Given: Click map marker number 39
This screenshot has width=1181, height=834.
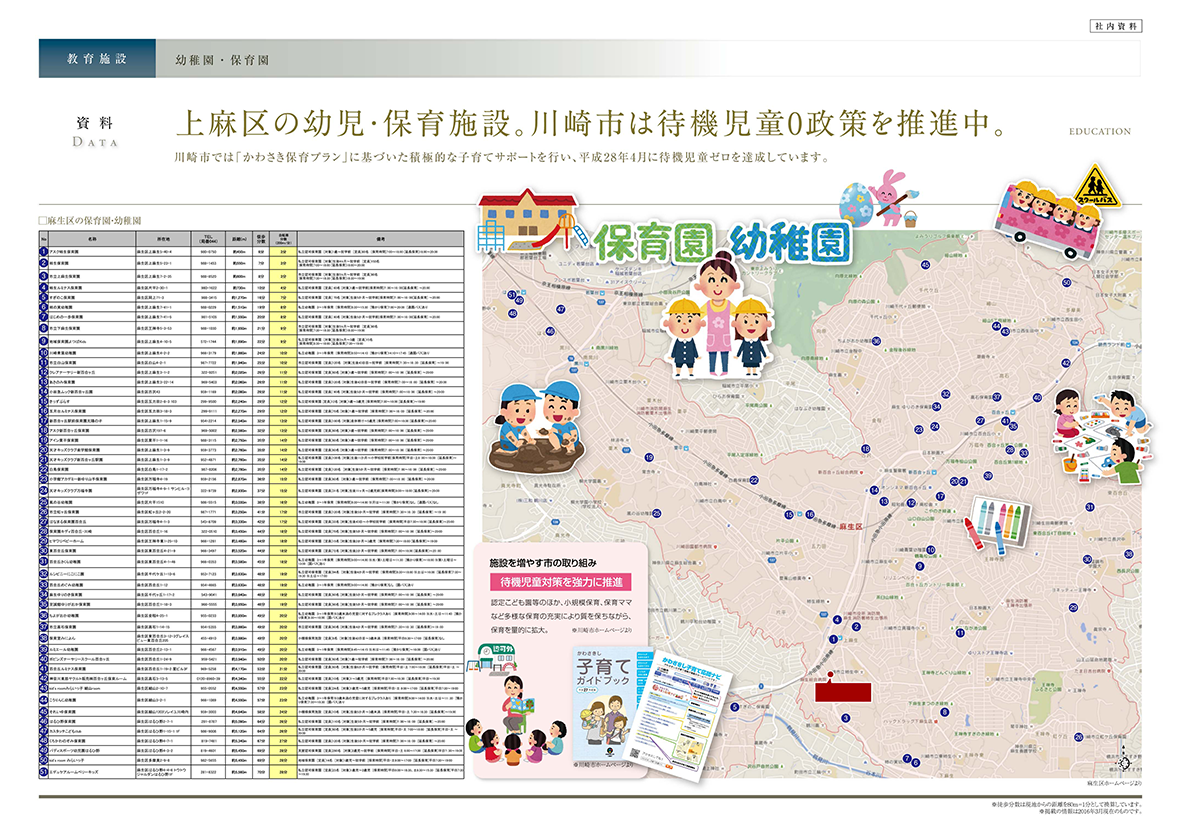Looking at the screenshot, I should point(987,476).
